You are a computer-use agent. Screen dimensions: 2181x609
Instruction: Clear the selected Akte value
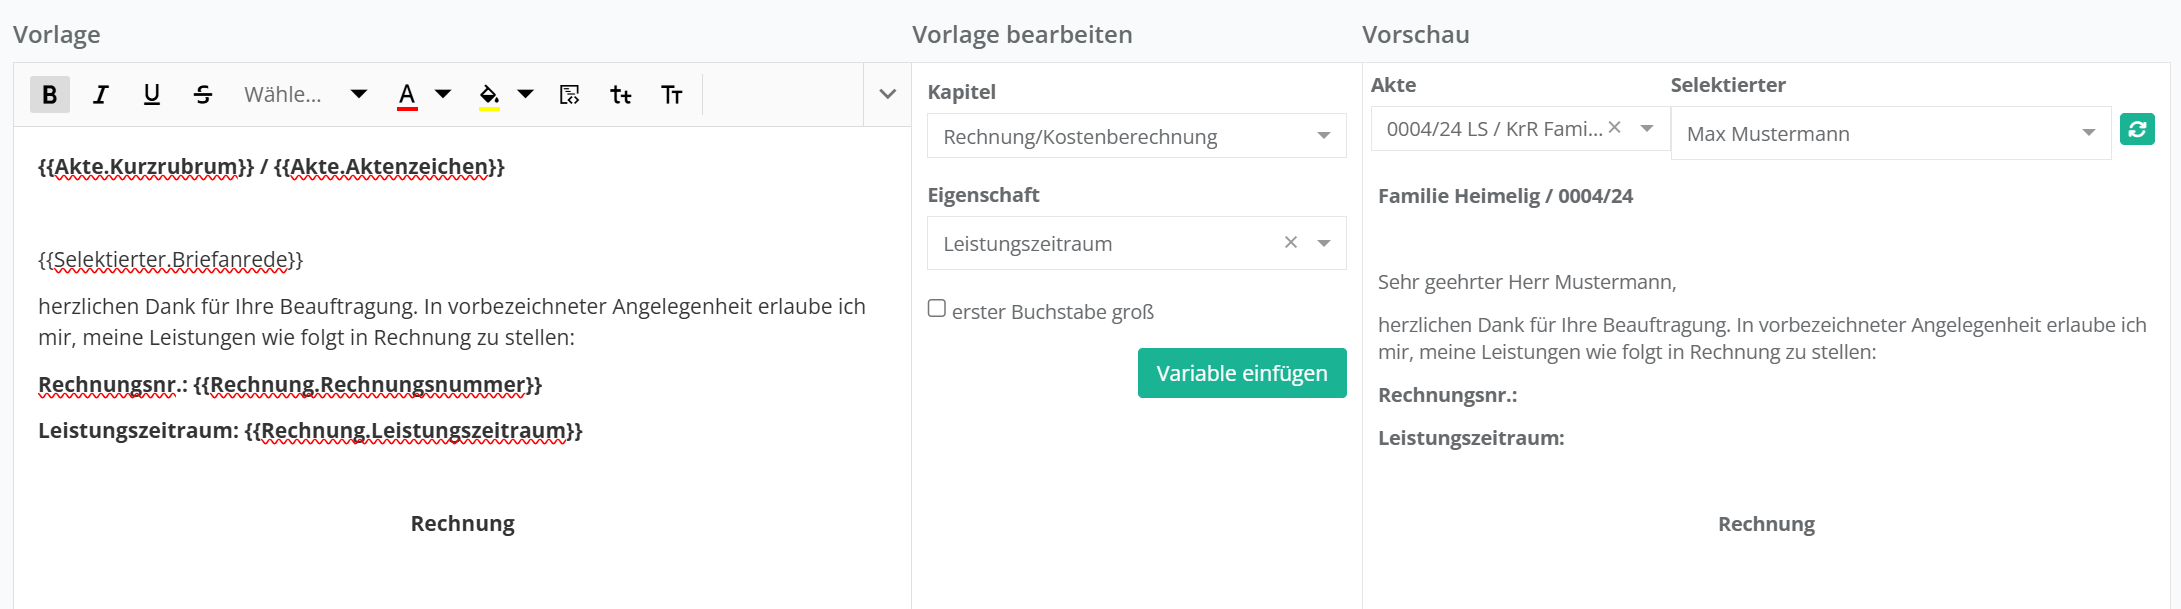point(1614,128)
